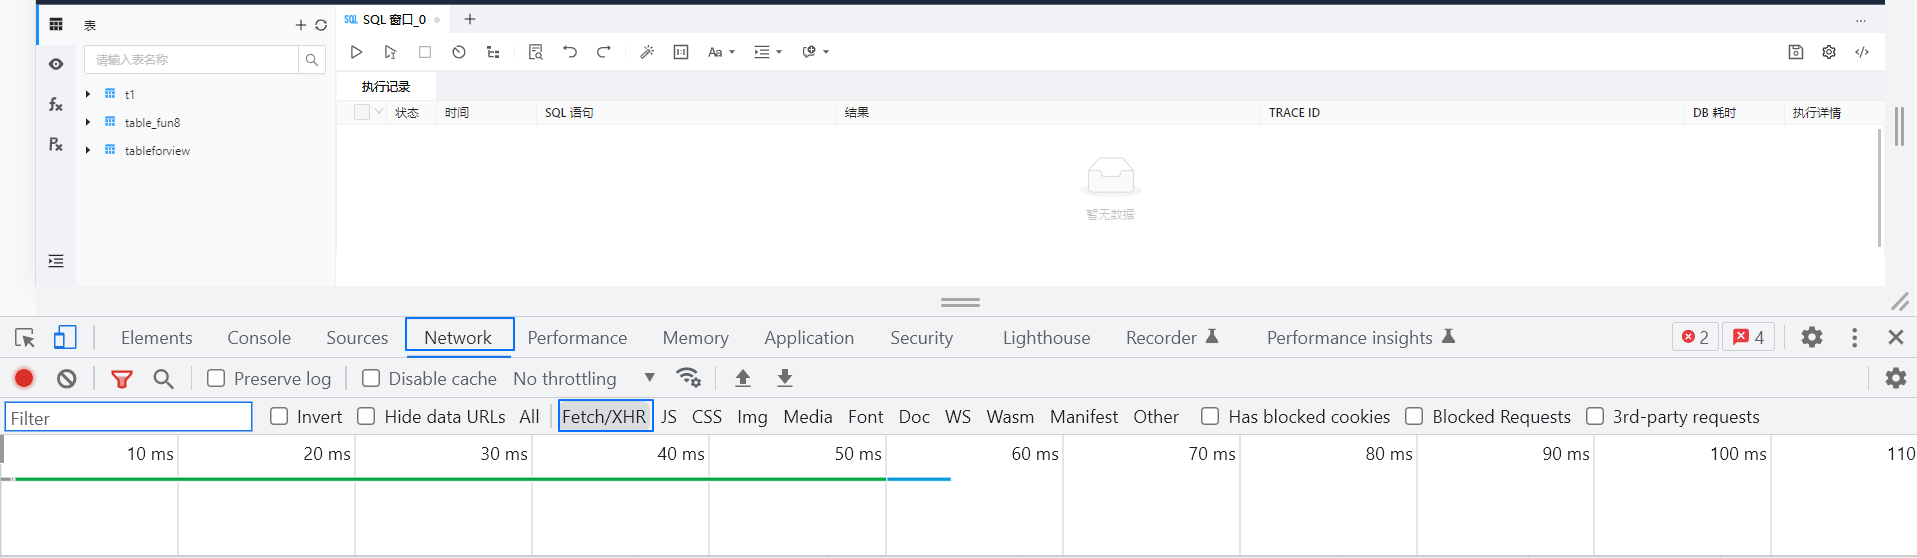Click the run SQL play icon
This screenshot has height=558, width=1917.
click(x=356, y=52)
